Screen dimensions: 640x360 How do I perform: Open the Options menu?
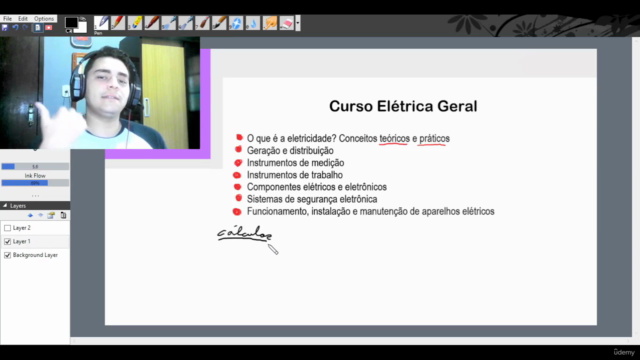coord(44,19)
